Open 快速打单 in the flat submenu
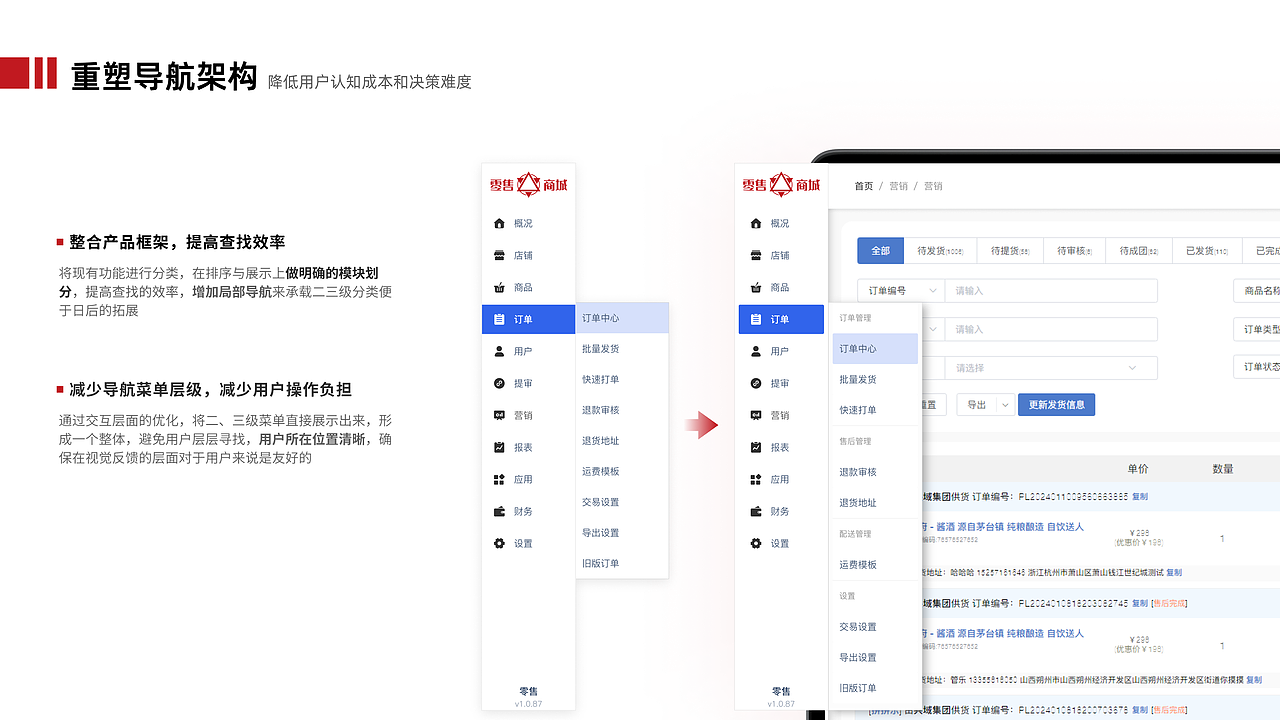Screen dimensions: 1280x720 pos(622,380)
